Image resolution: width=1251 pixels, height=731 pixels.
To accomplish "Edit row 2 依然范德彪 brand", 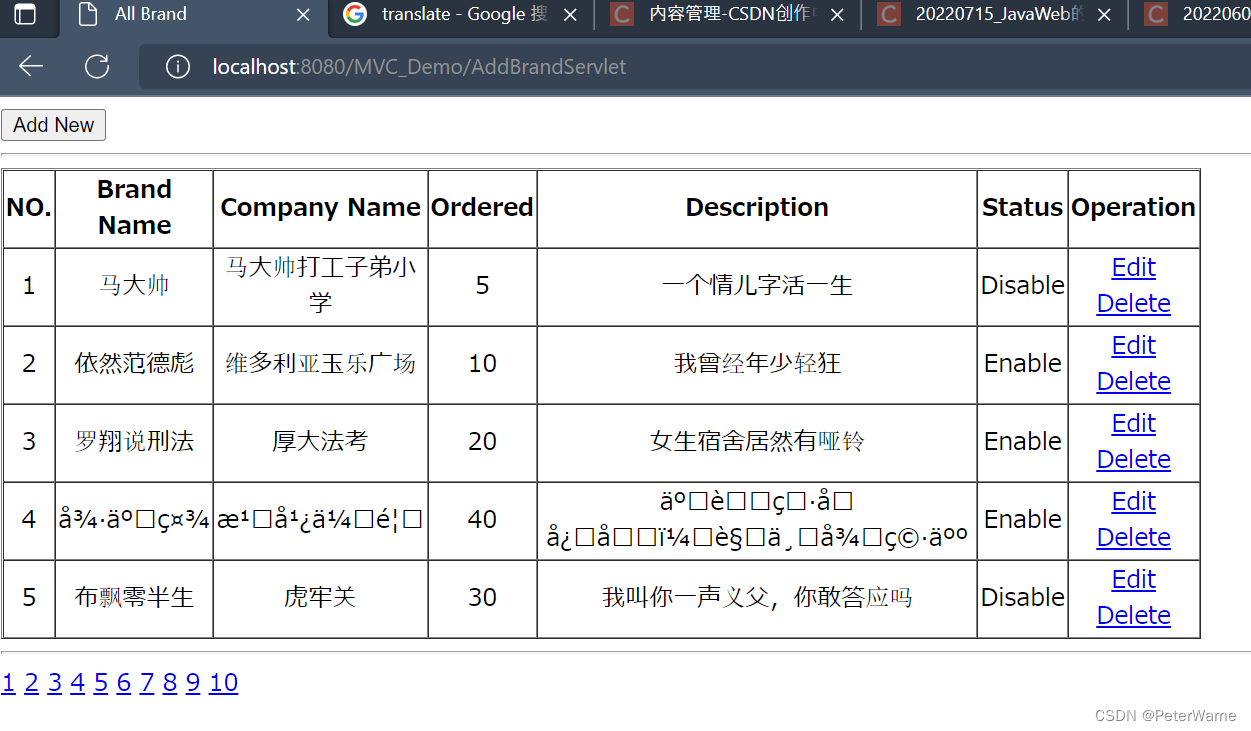I will [1133, 346].
